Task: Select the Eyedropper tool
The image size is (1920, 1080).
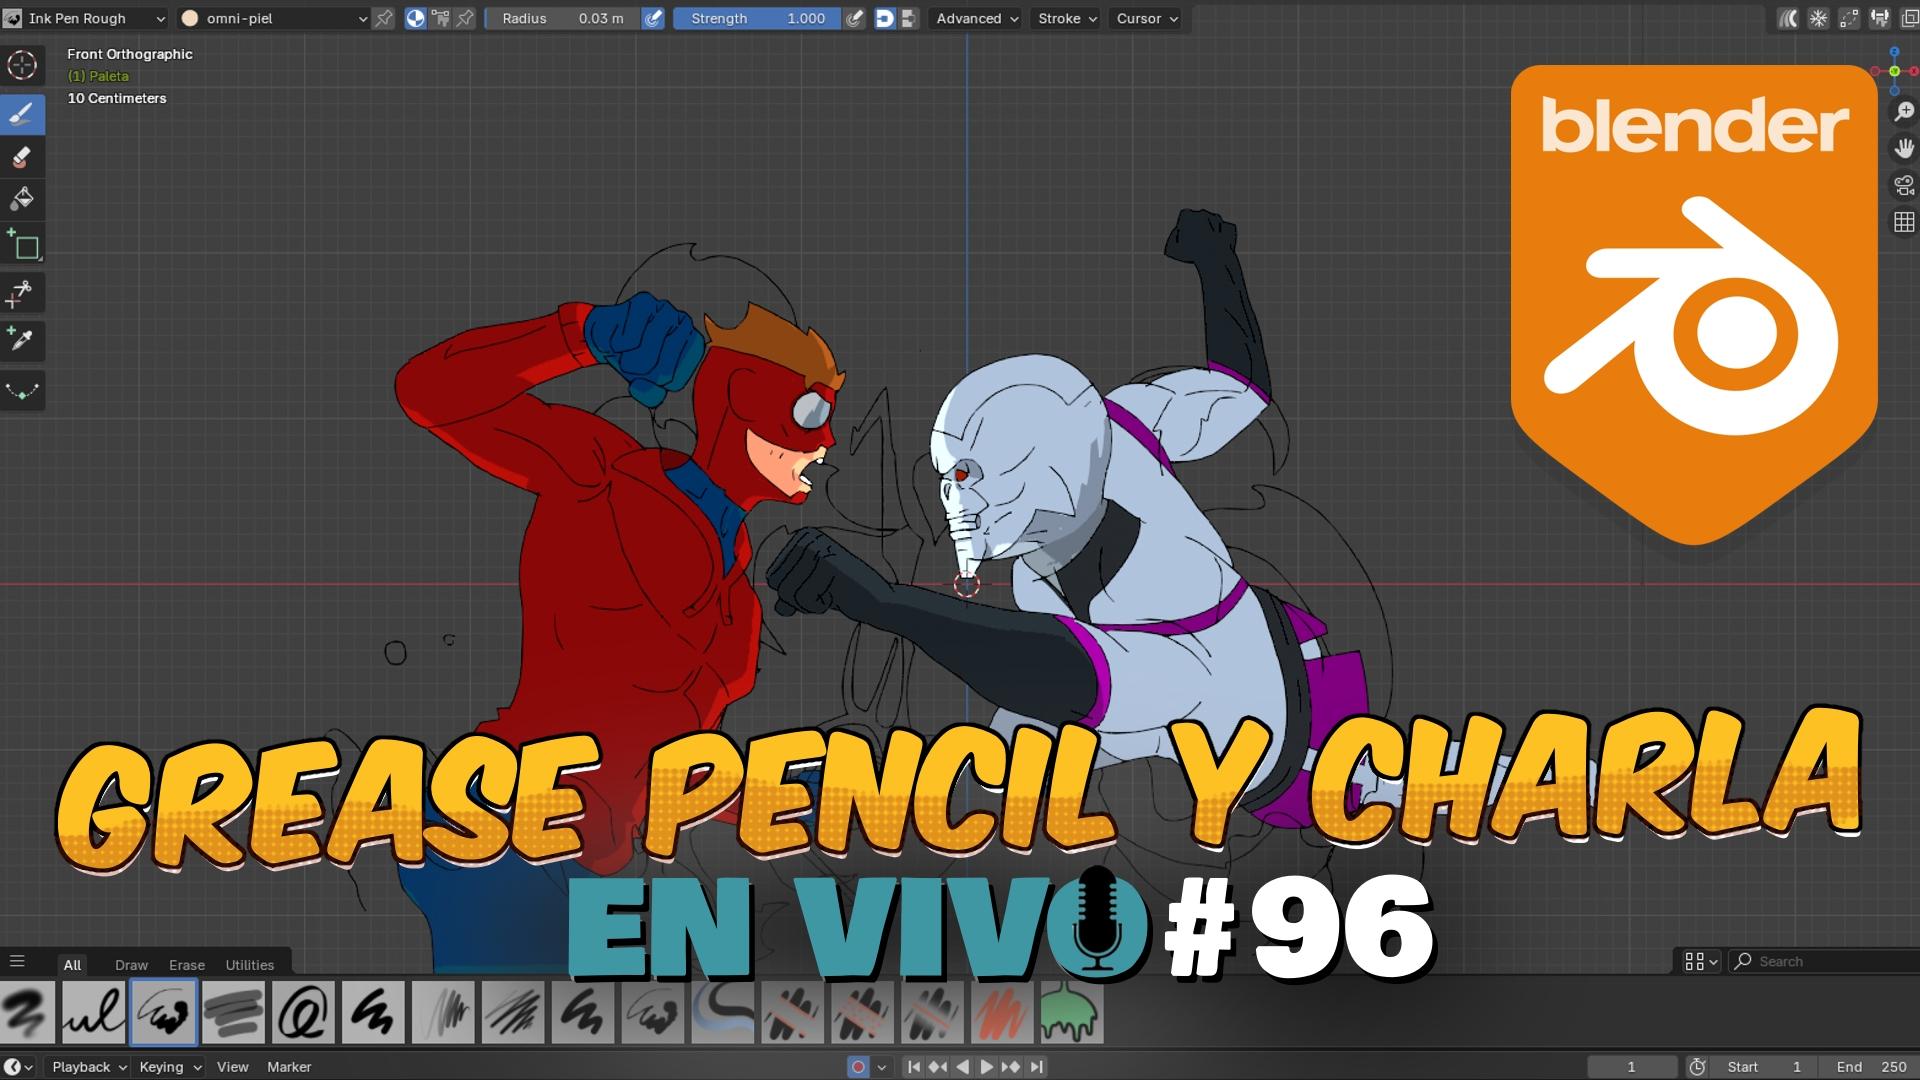Action: click(22, 341)
